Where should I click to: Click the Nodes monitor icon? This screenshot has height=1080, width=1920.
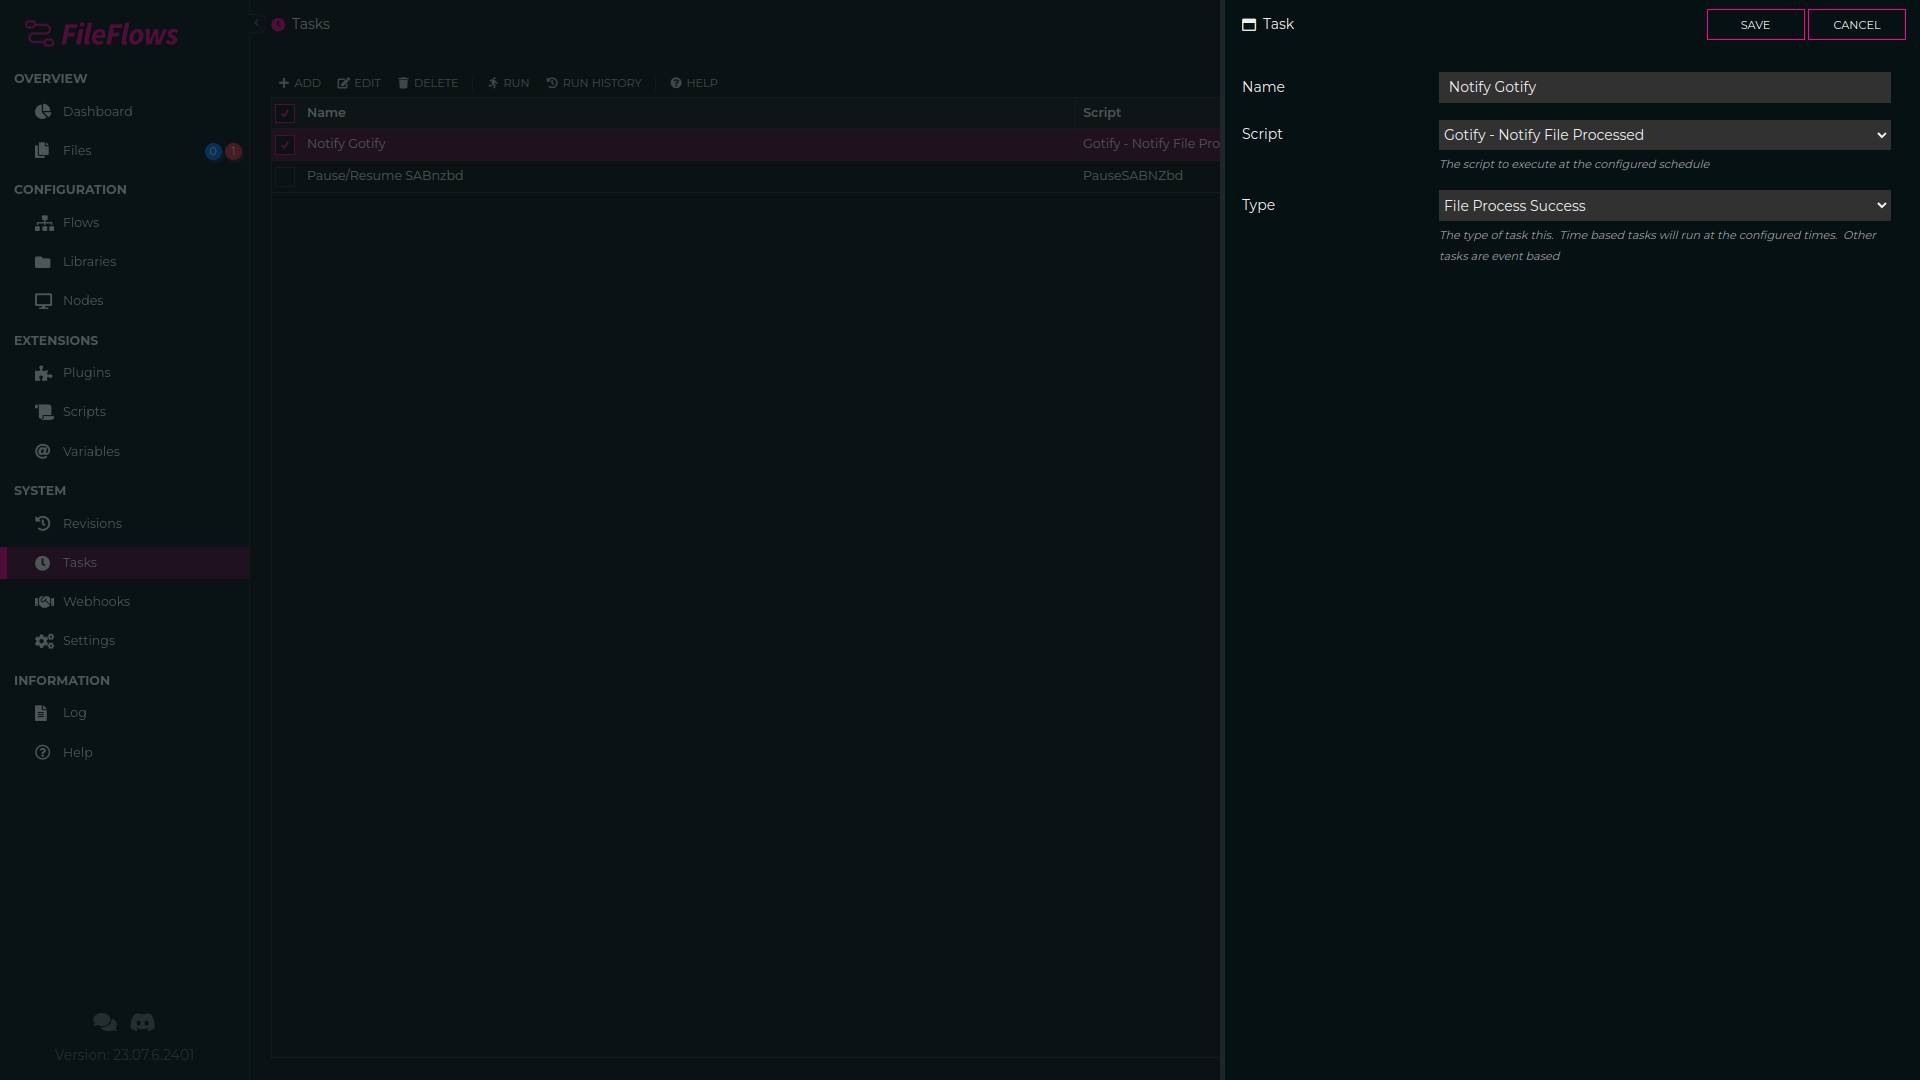point(43,301)
